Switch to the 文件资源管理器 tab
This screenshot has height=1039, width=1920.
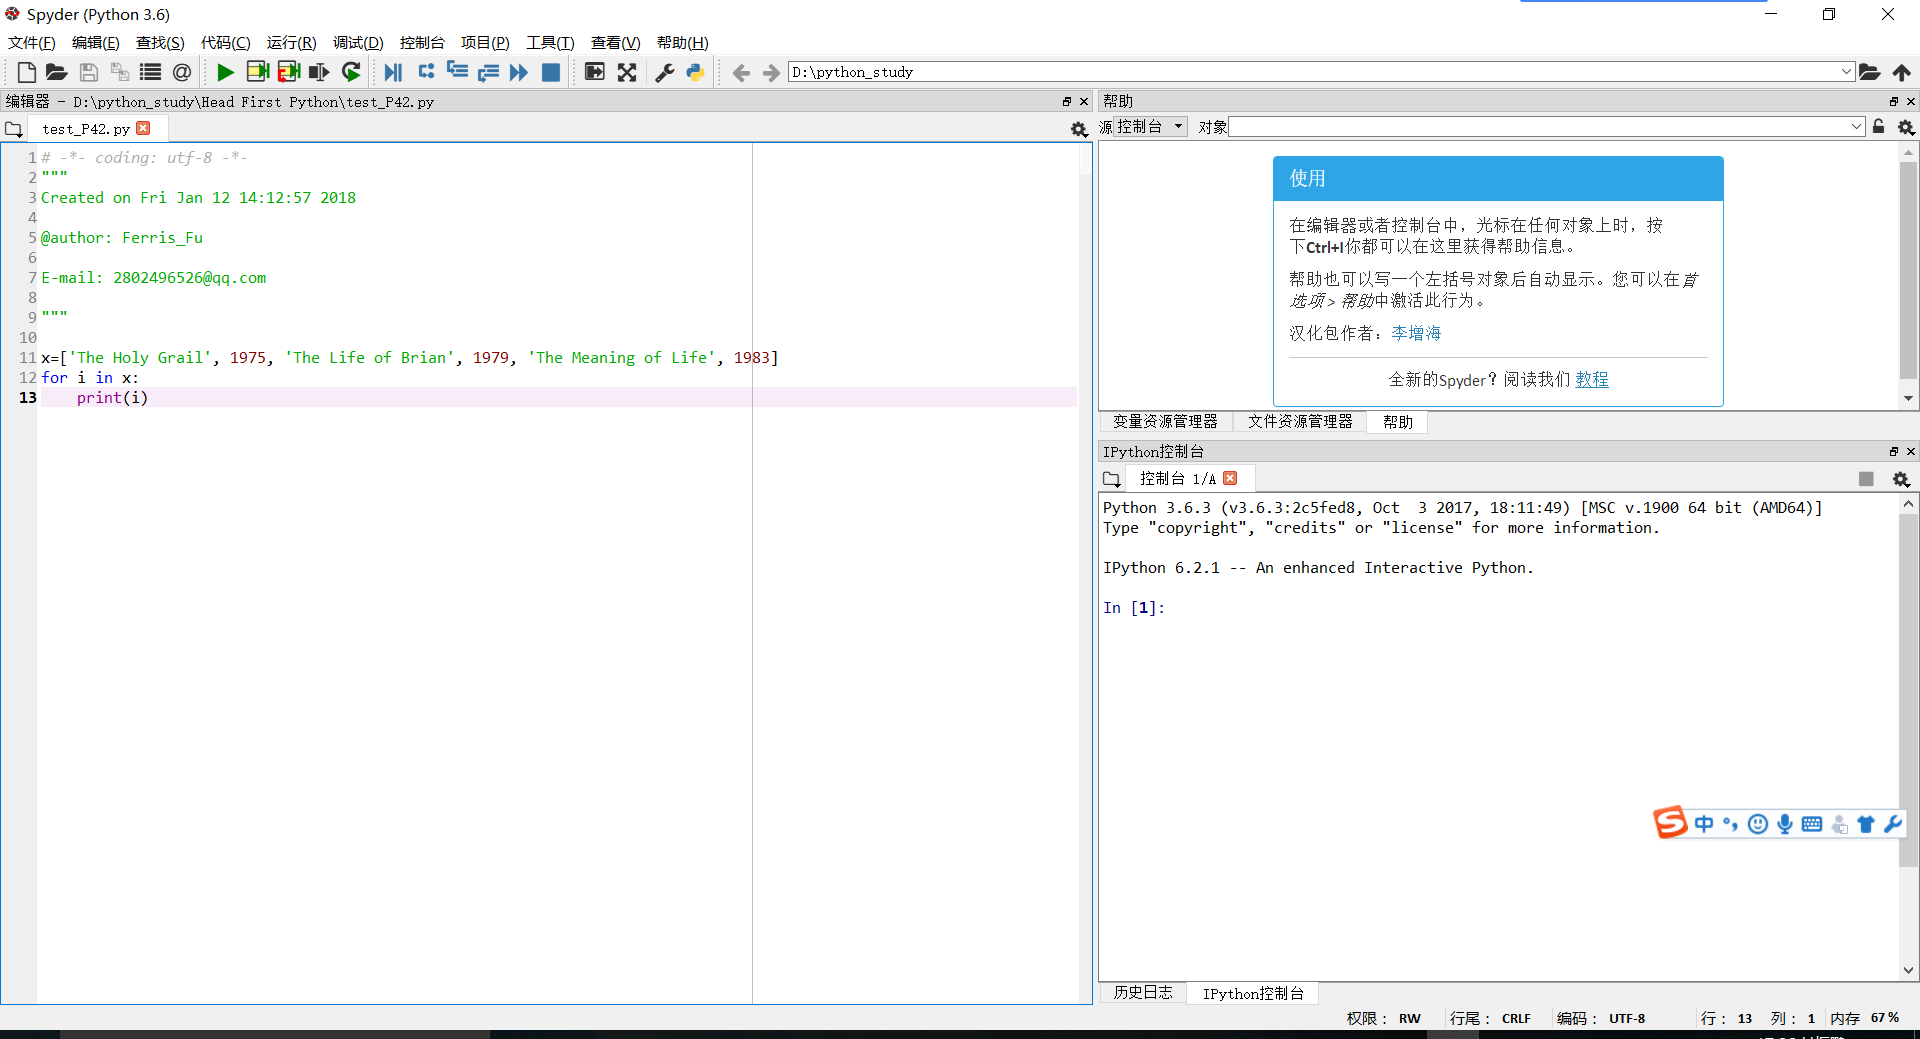(x=1300, y=422)
